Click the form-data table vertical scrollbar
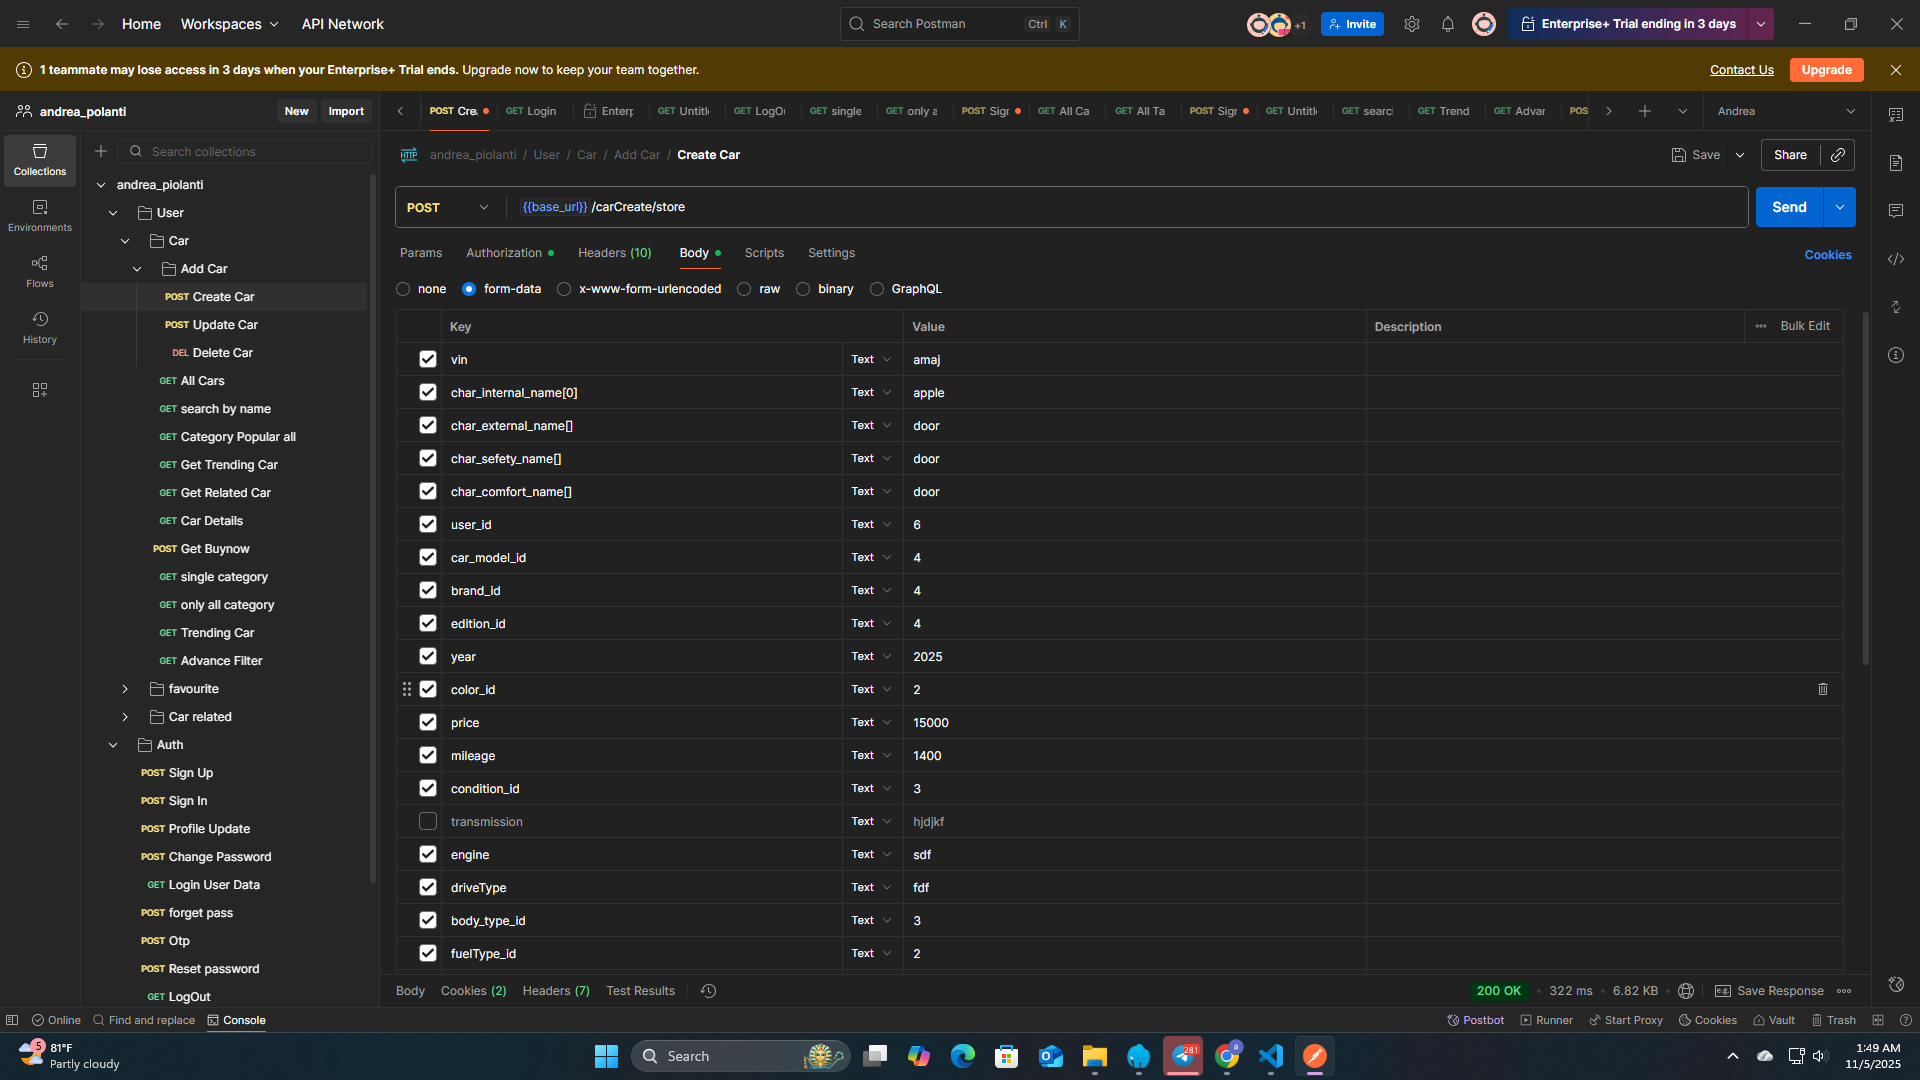The image size is (1920, 1080). pos(1866,490)
